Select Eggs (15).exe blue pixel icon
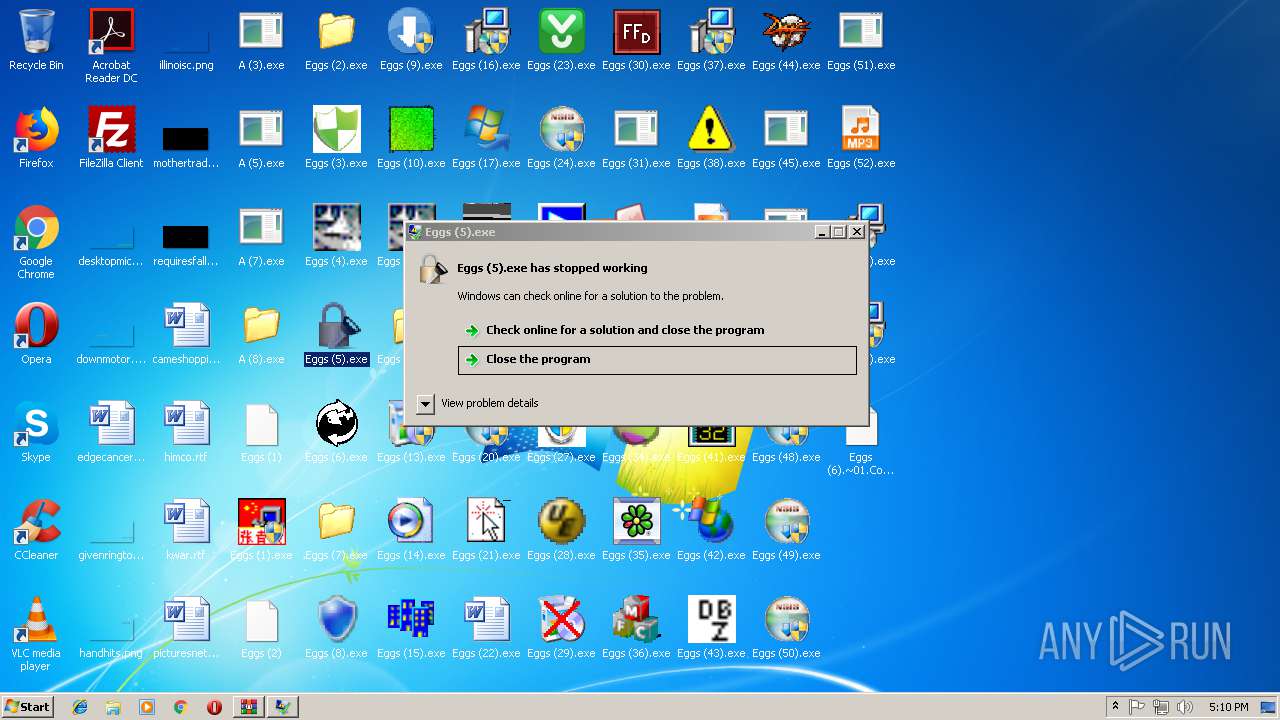Image resolution: width=1280 pixels, height=720 pixels. point(411,620)
